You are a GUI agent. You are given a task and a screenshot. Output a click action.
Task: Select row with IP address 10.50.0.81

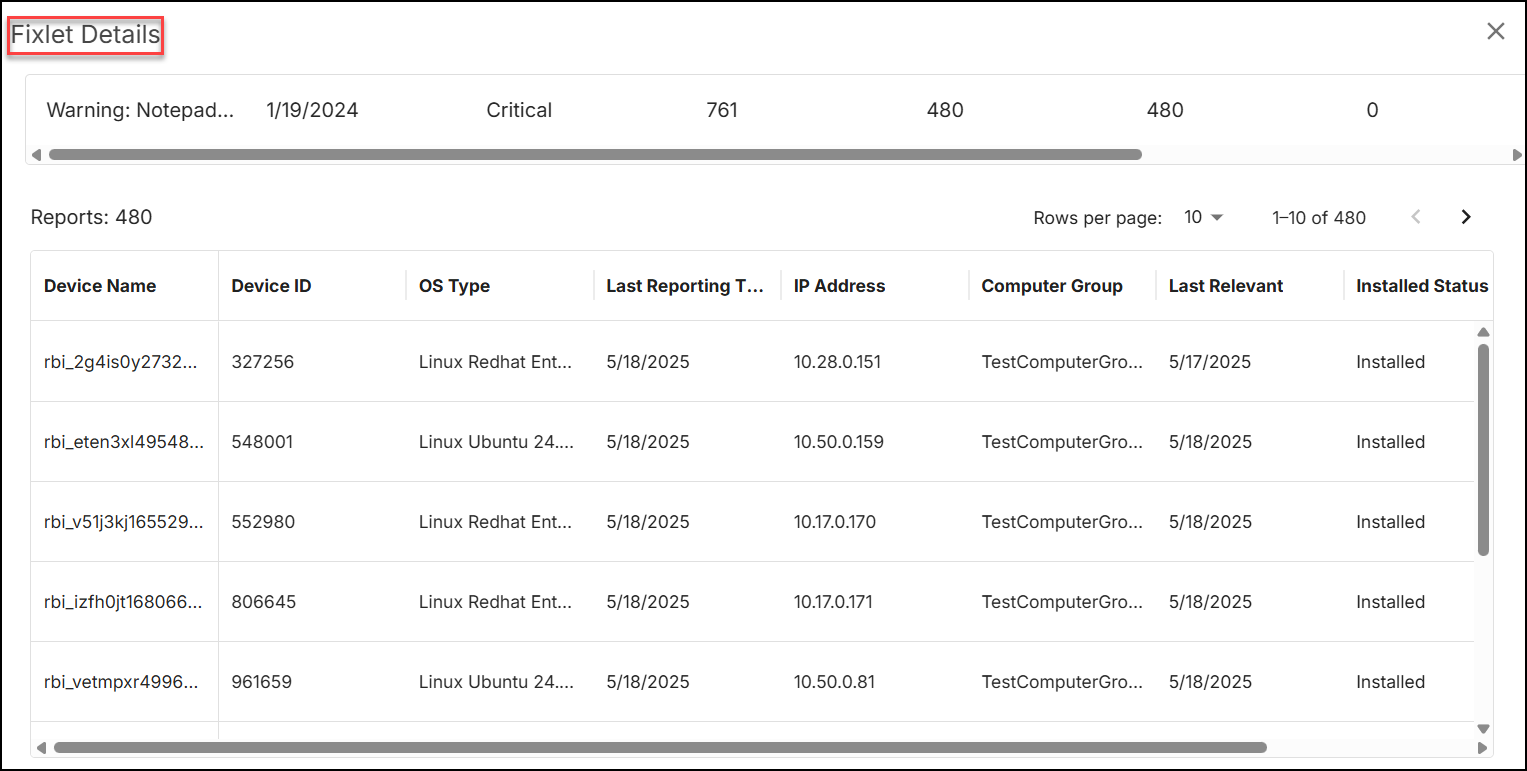pos(834,682)
